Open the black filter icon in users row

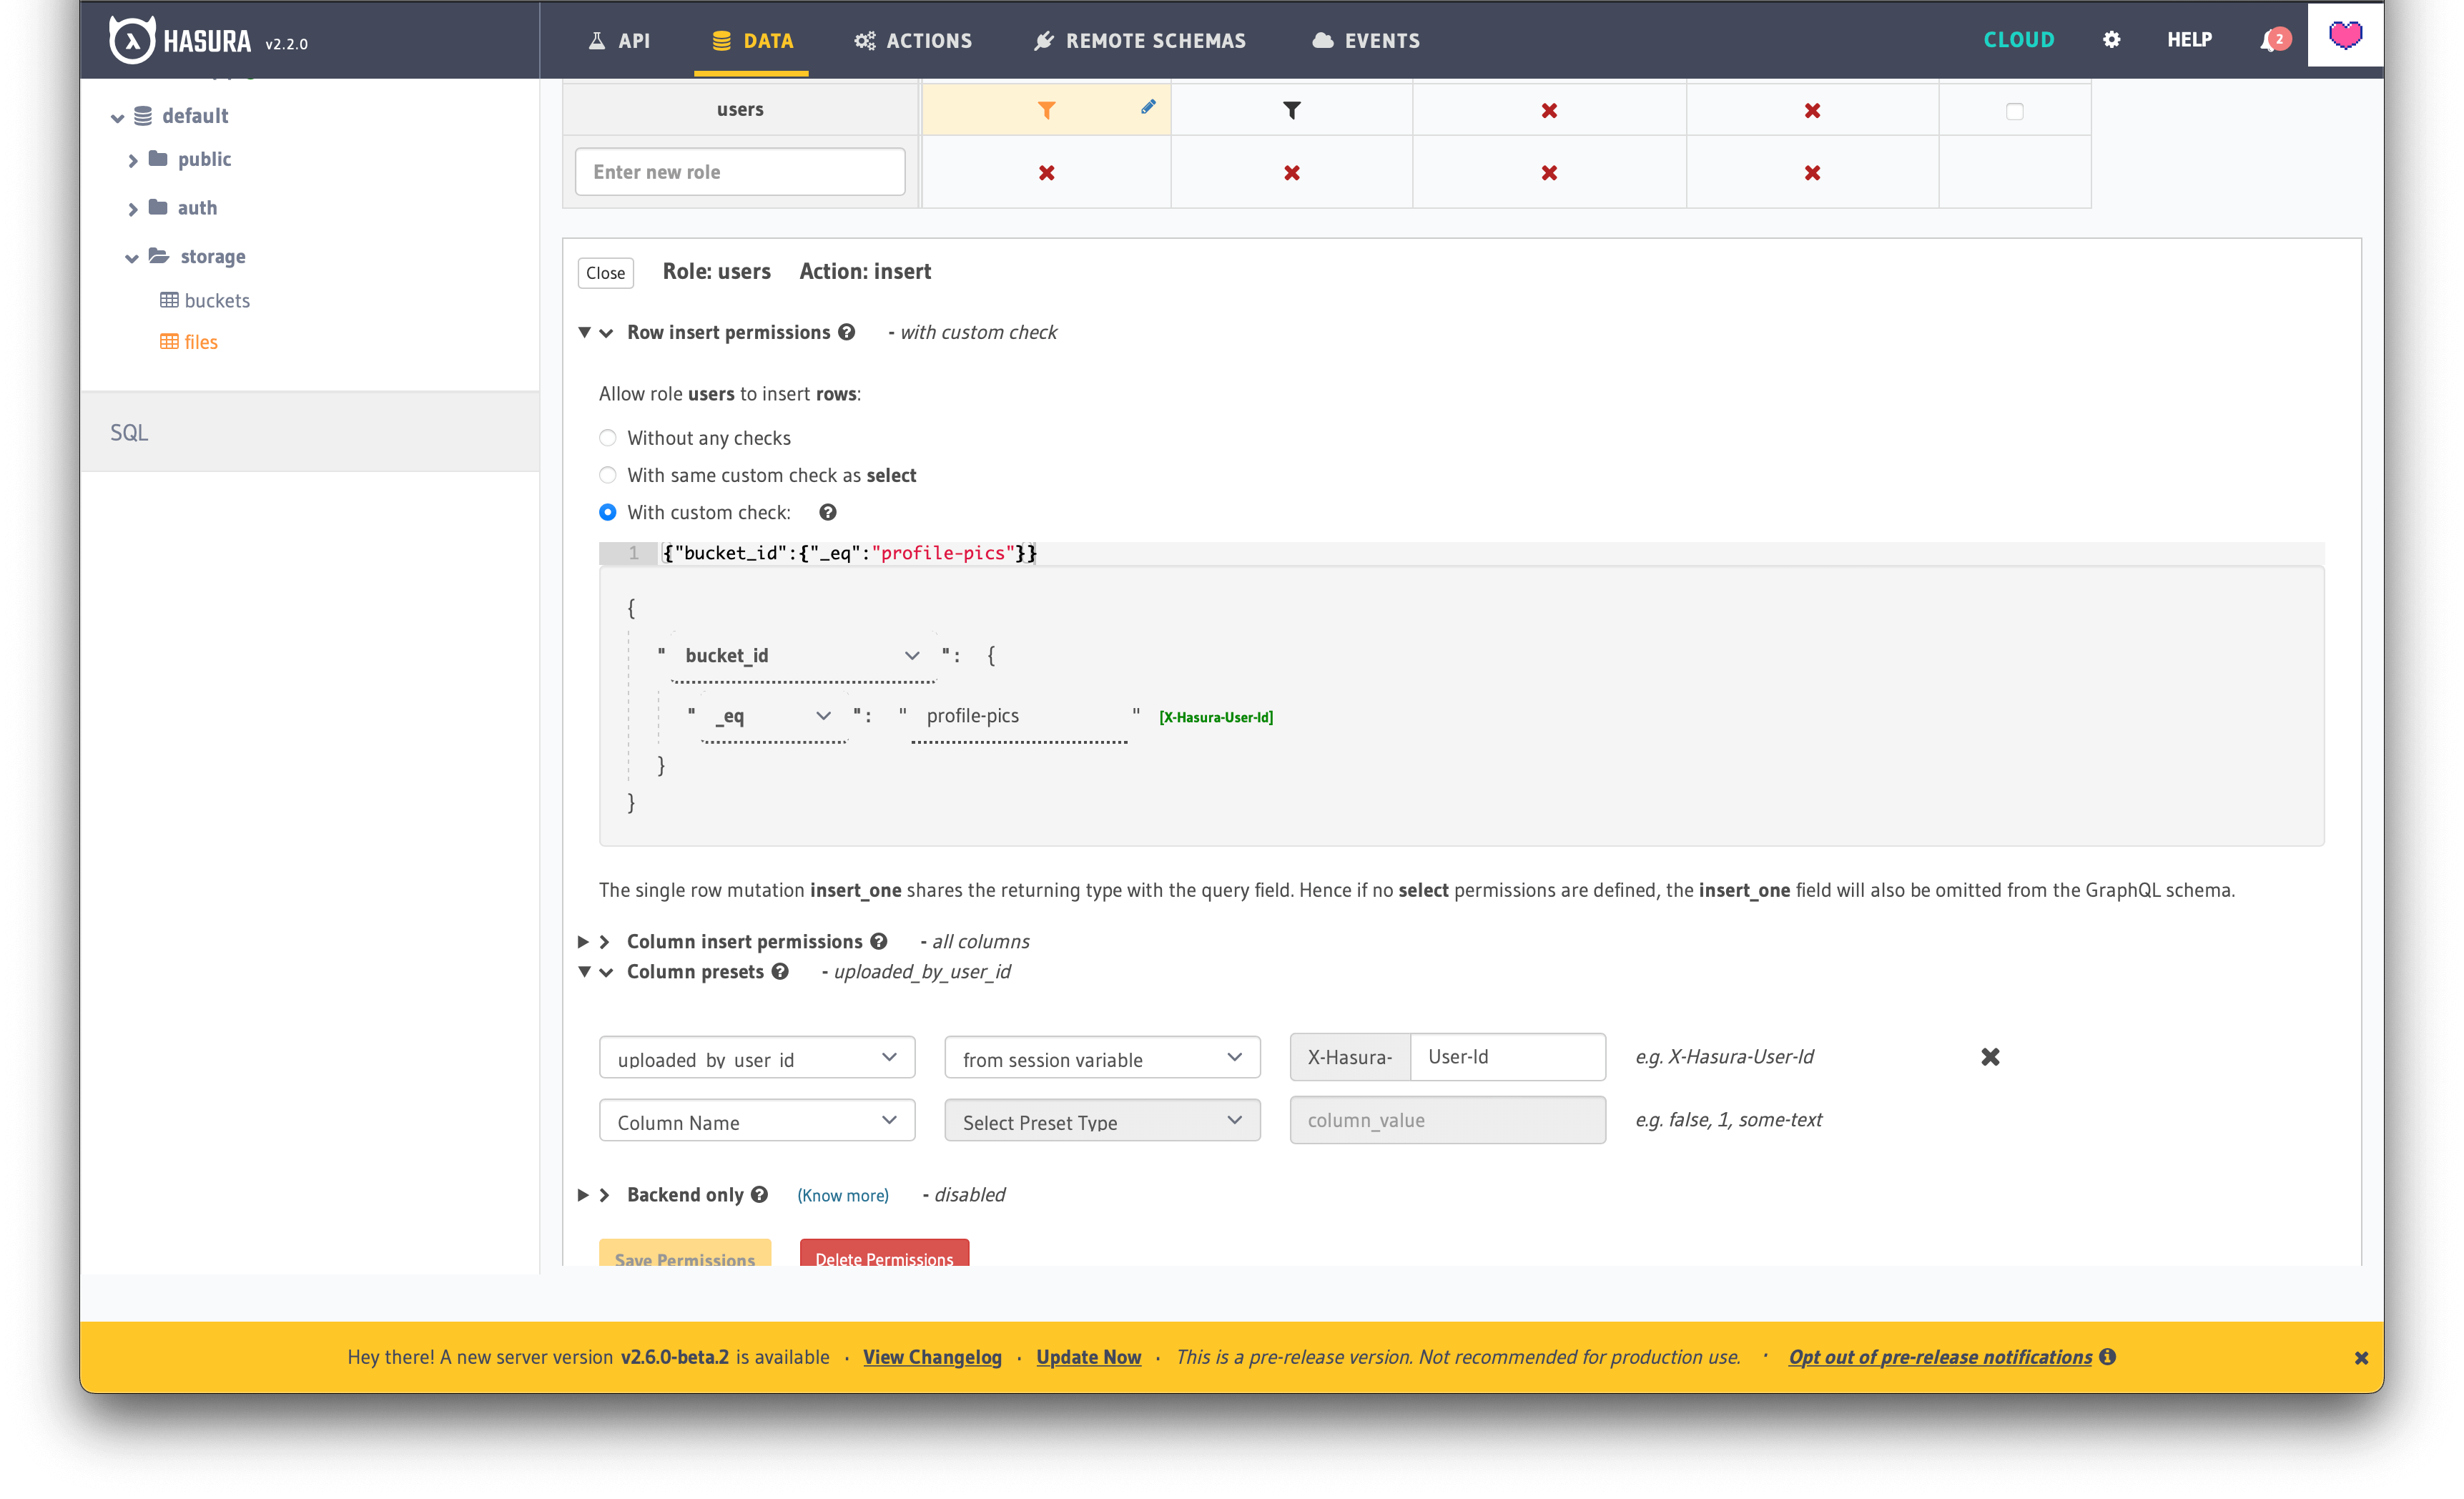click(x=1291, y=110)
